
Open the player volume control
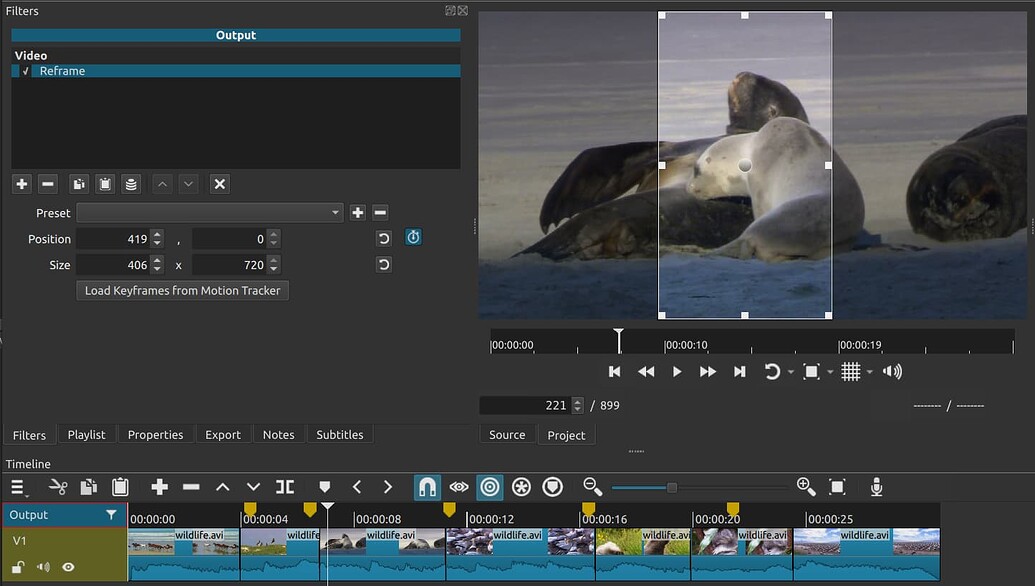(x=892, y=372)
